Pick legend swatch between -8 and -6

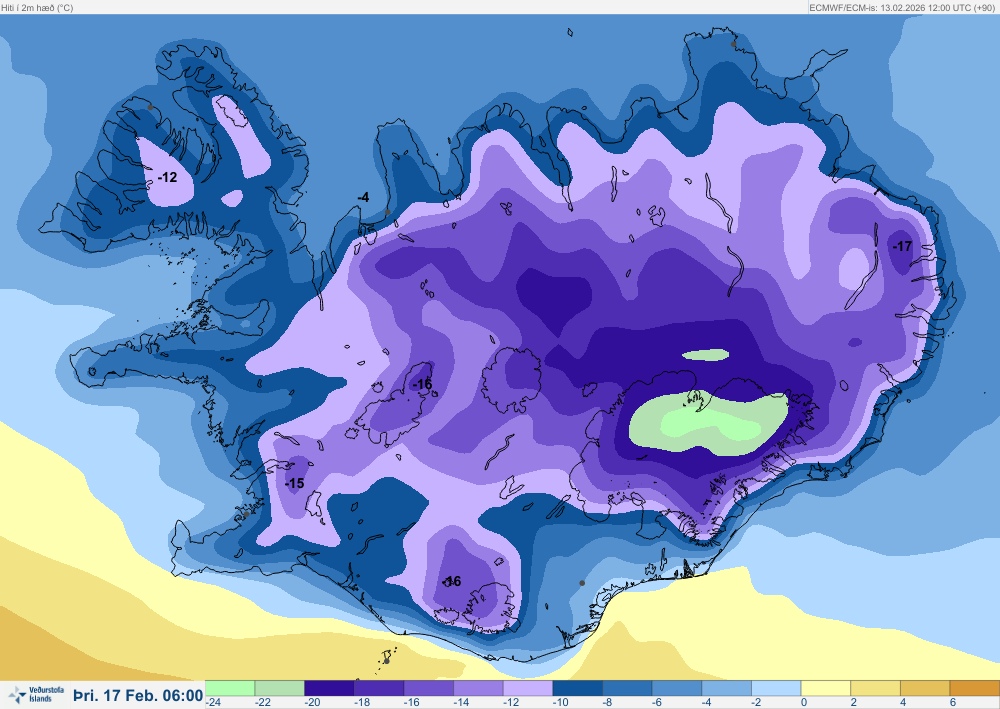click(x=627, y=688)
